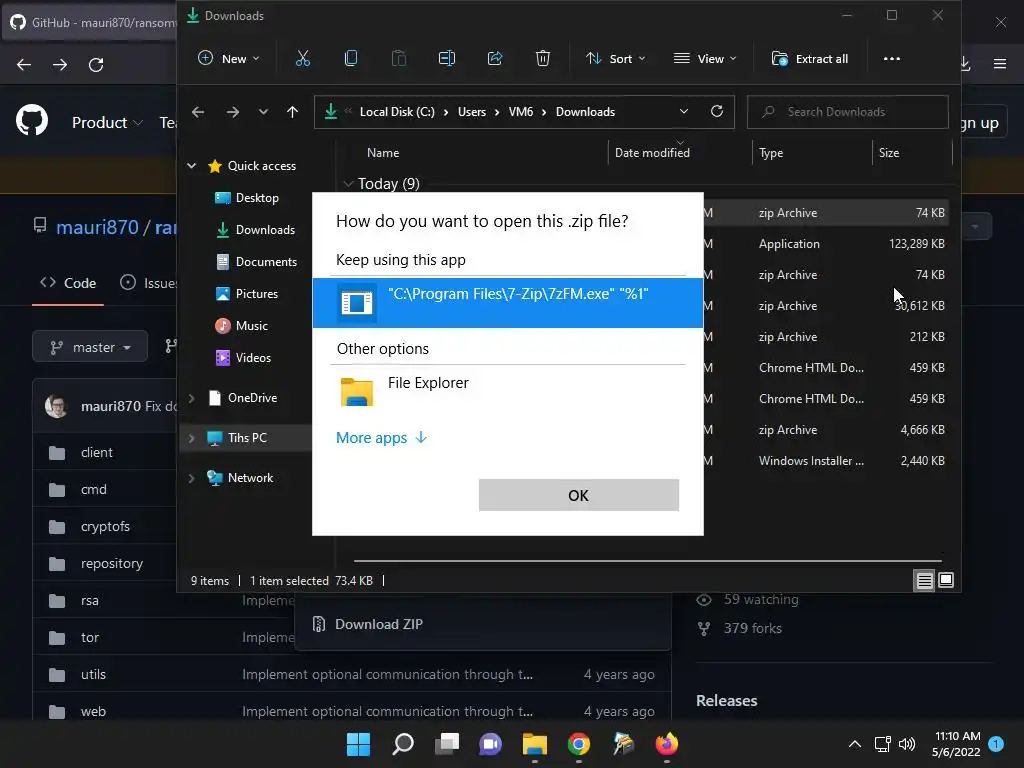Switch to large thumbnails view icon
Viewport: 1024px width, 768px height.
[x=946, y=580]
